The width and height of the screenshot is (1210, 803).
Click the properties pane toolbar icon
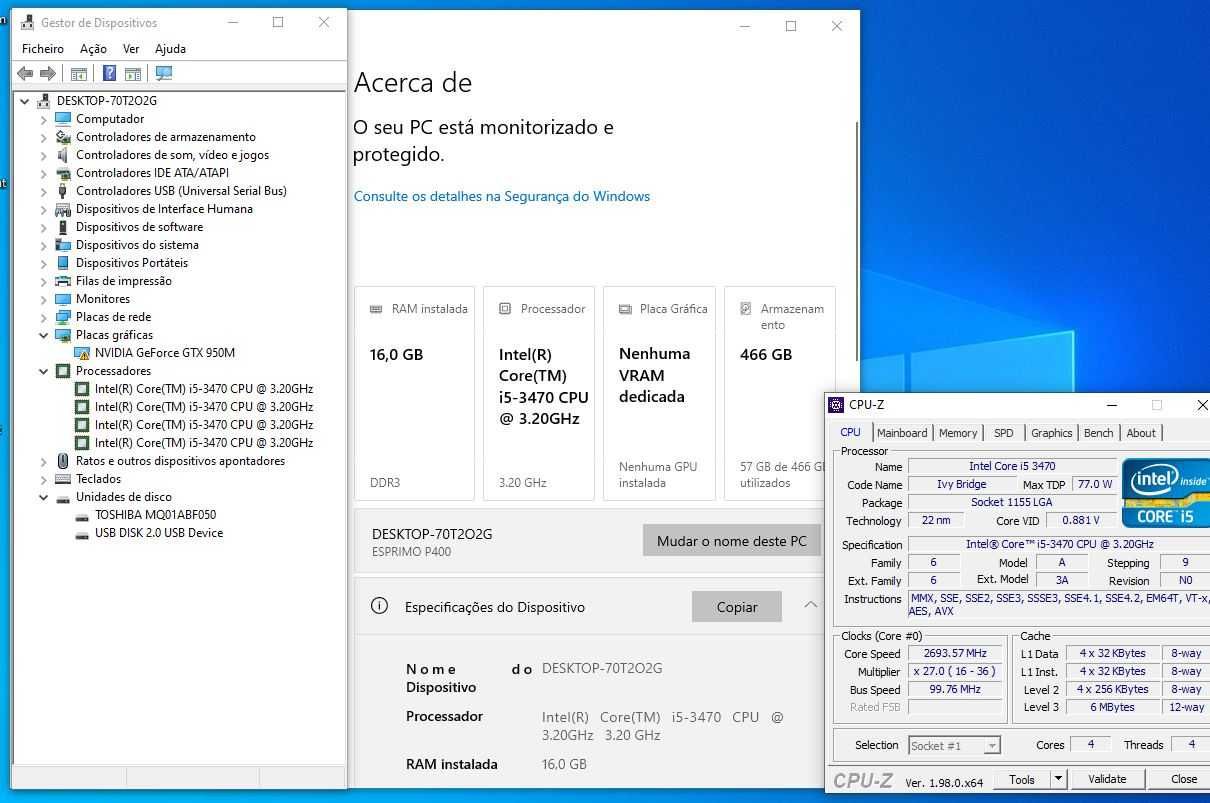pyautogui.click(x=133, y=73)
